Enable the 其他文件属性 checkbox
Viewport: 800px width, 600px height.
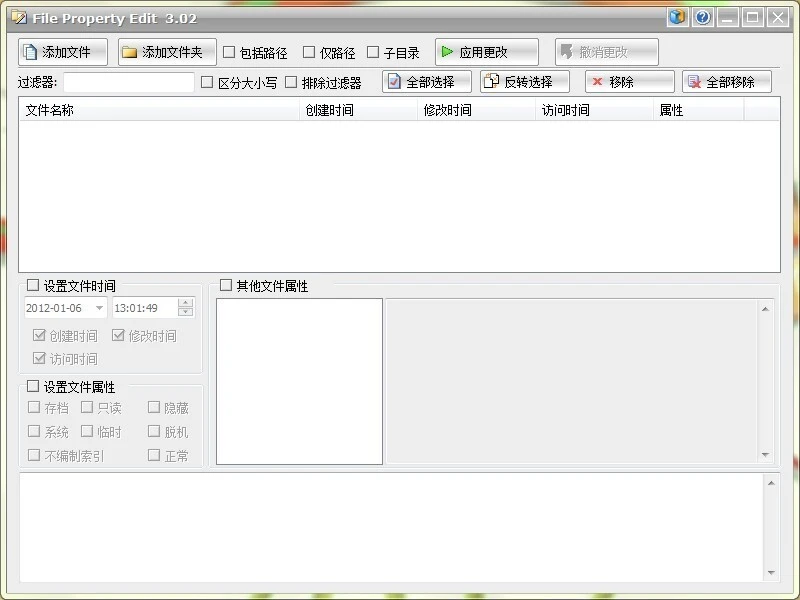[226, 285]
